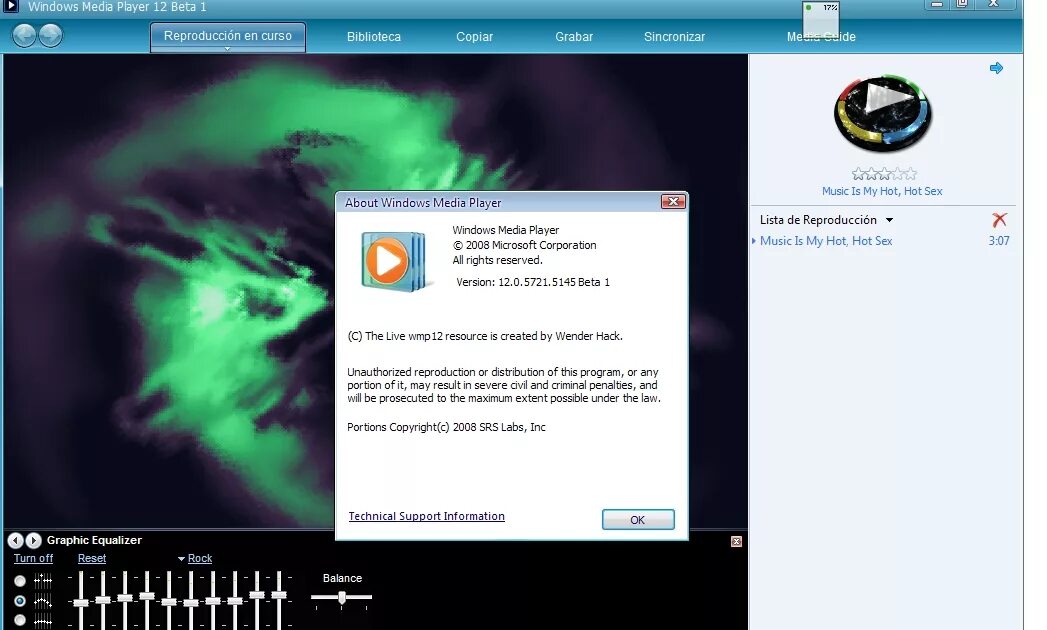Viewport: 1047px width, 630px height.
Task: Rate the song using the star rating
Action: coord(883,173)
